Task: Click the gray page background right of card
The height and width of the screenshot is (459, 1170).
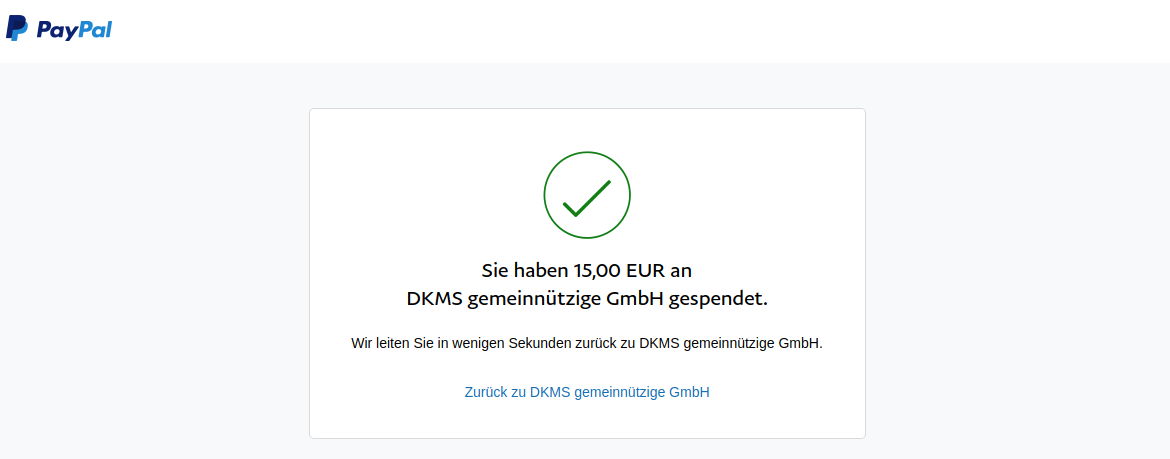Action: [x=1017, y=261]
